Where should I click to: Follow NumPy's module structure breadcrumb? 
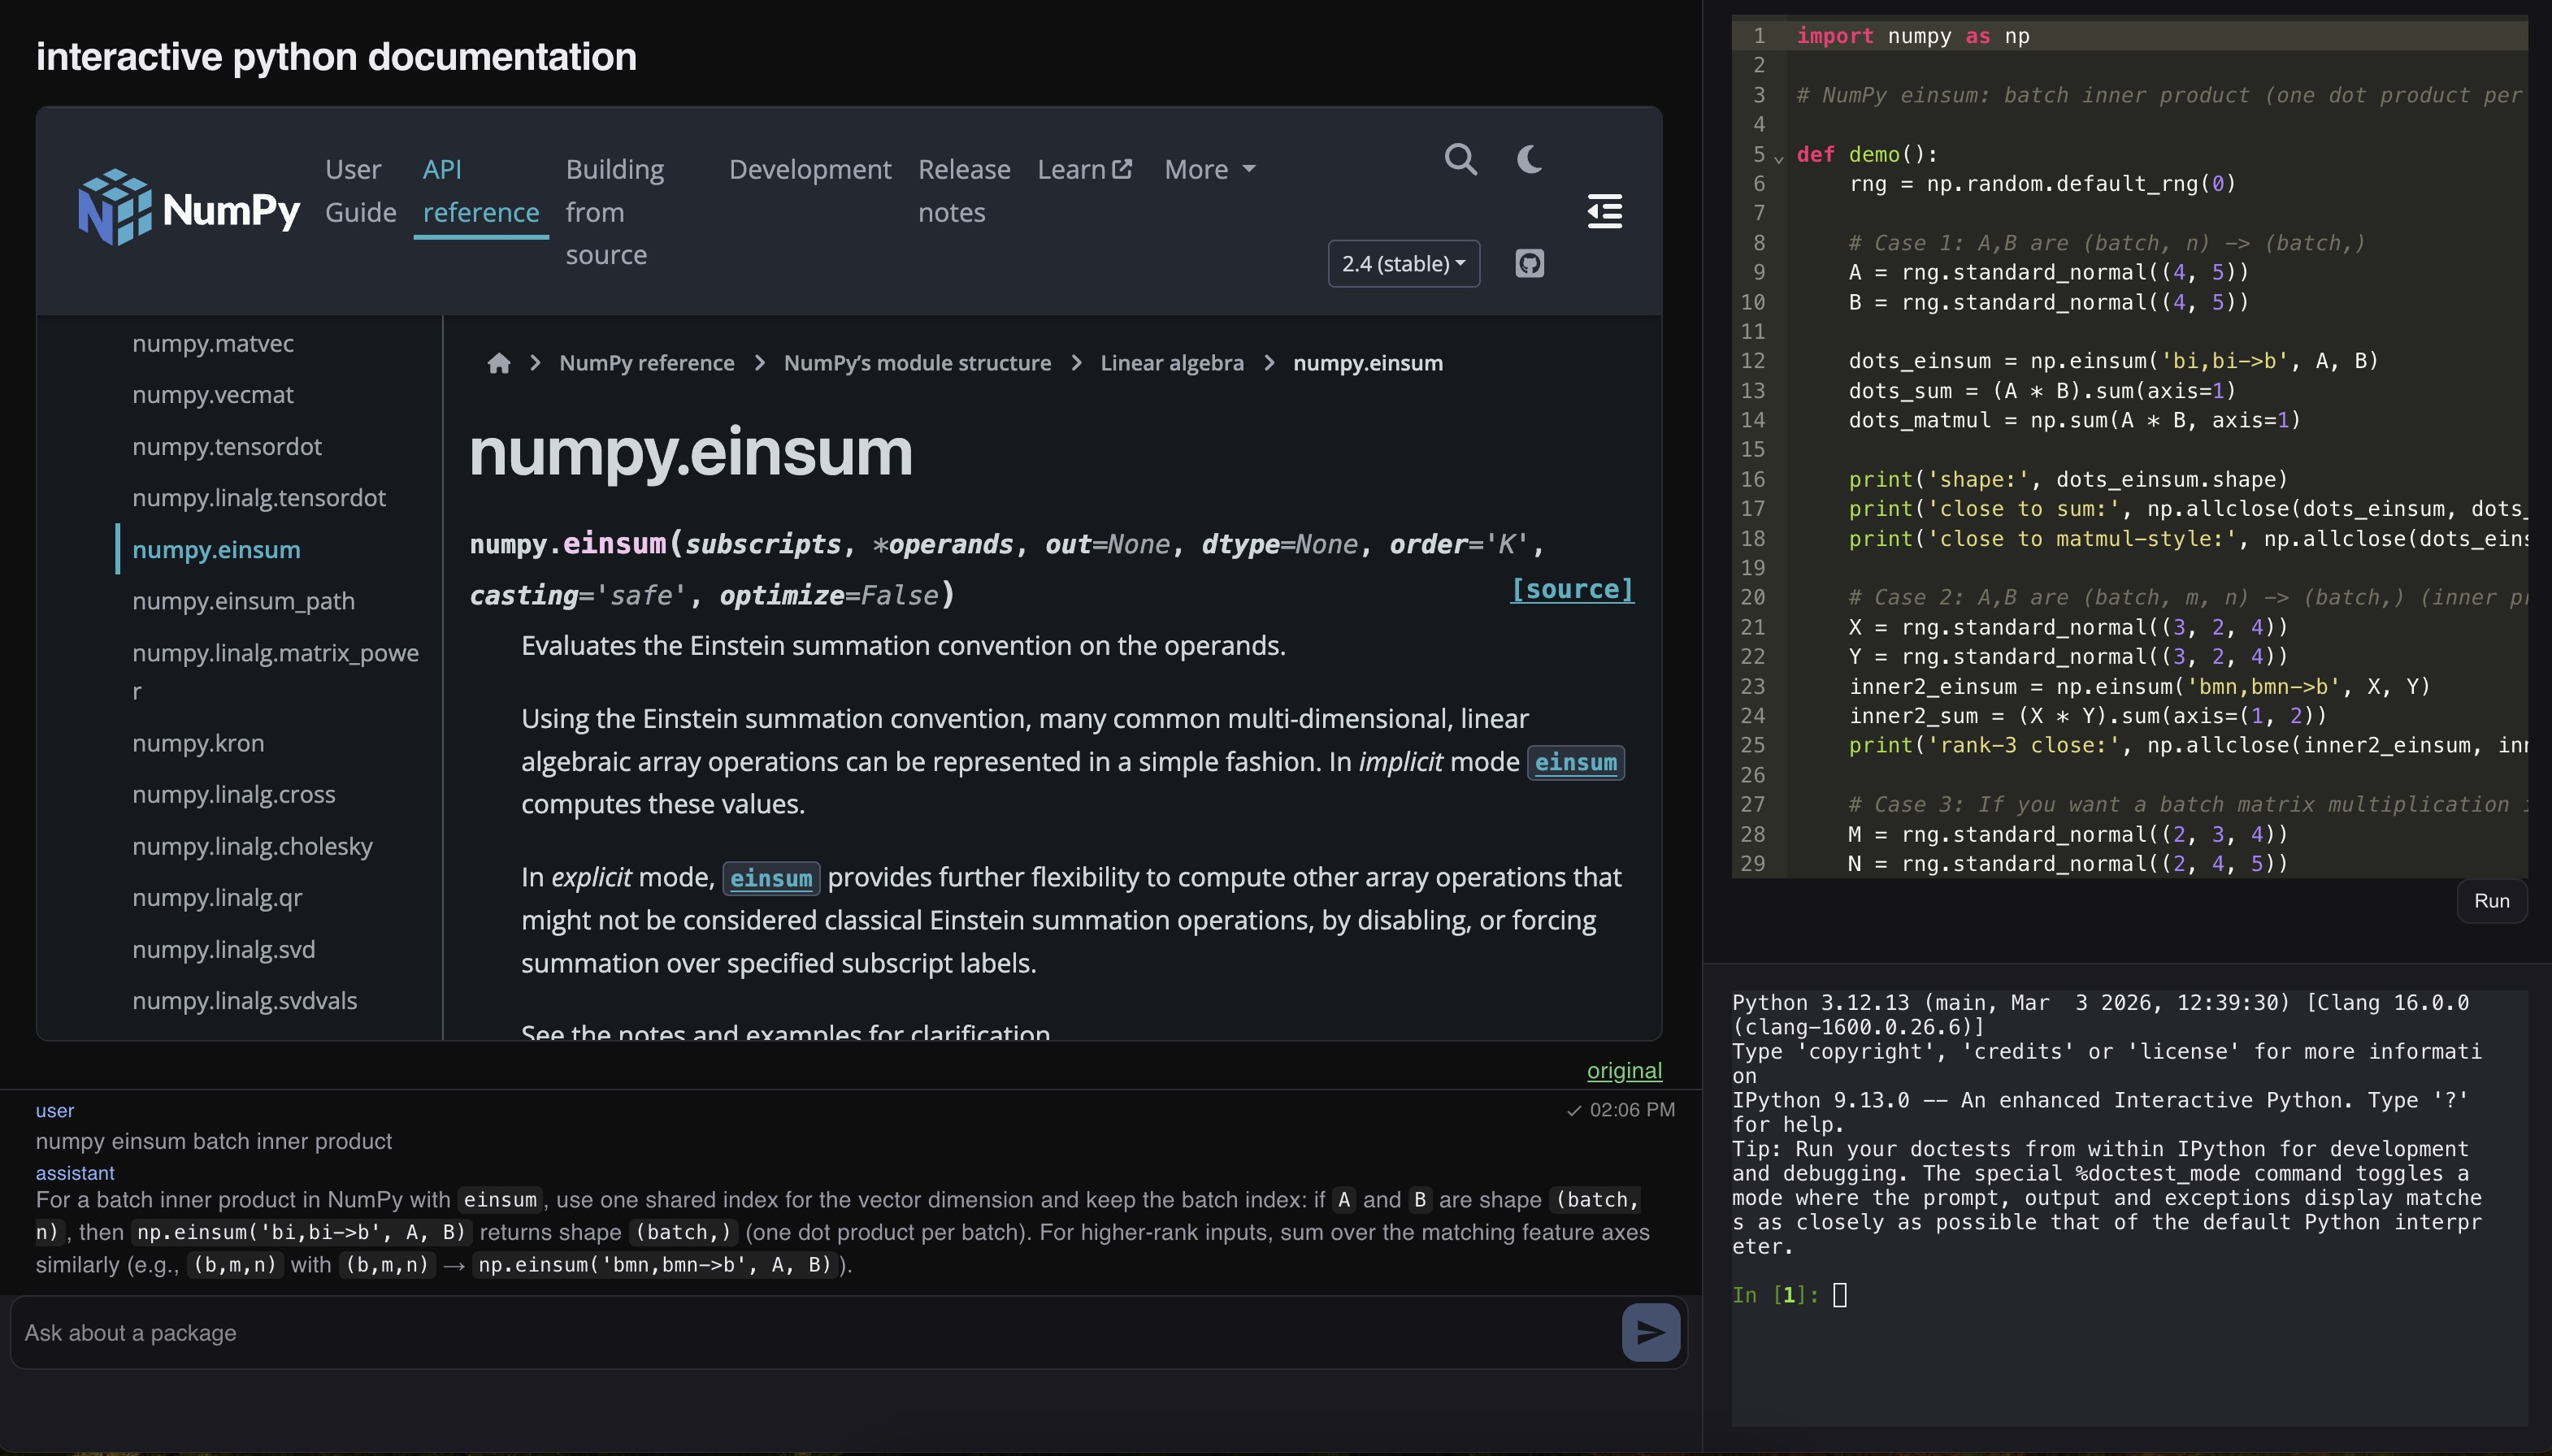click(x=917, y=363)
